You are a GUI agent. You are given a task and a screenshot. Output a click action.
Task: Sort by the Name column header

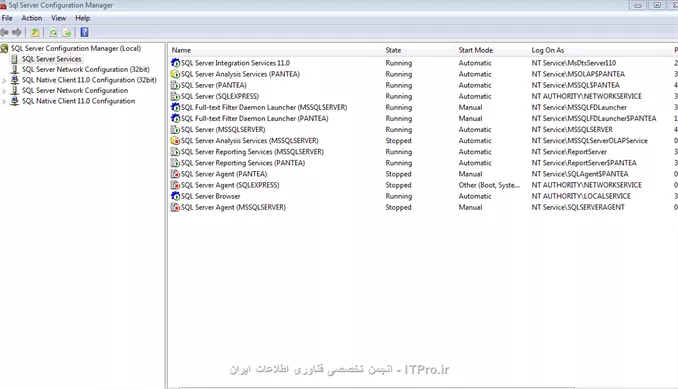275,50
